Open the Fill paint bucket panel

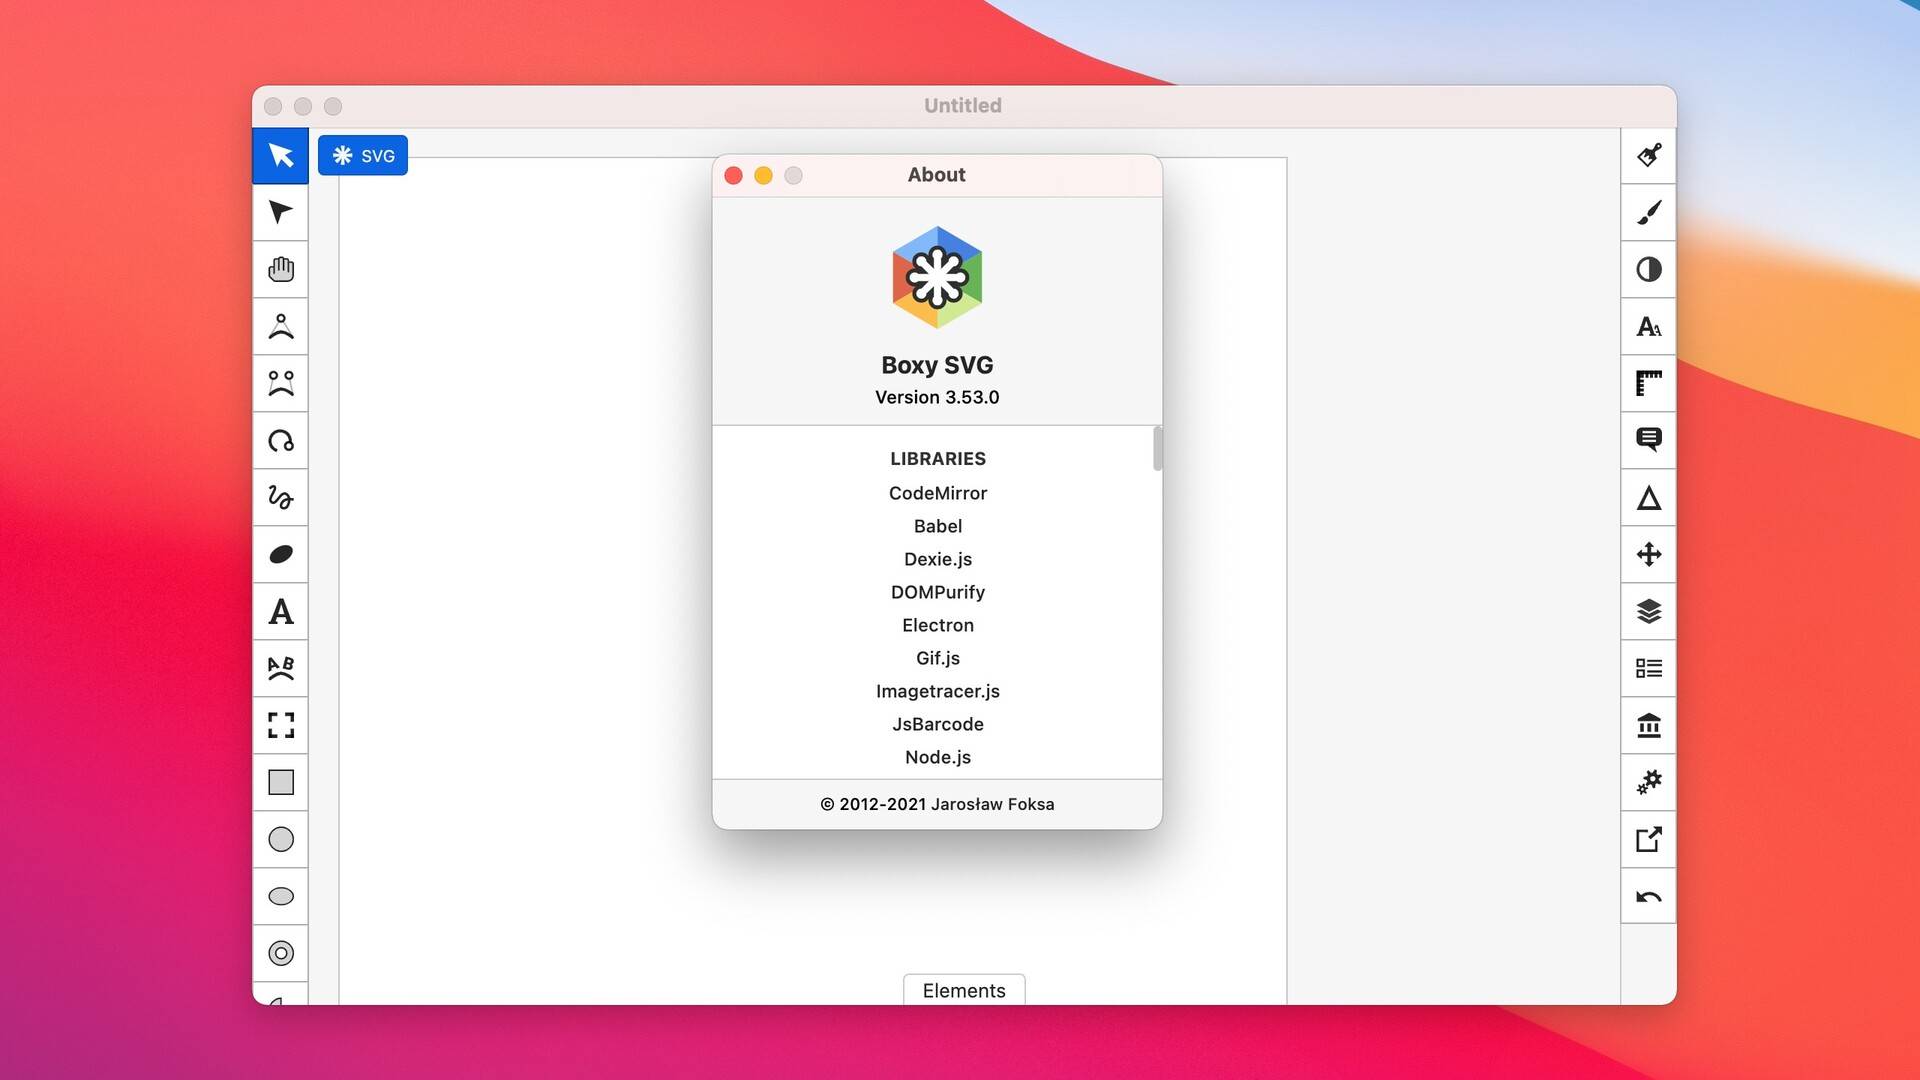(x=1648, y=156)
